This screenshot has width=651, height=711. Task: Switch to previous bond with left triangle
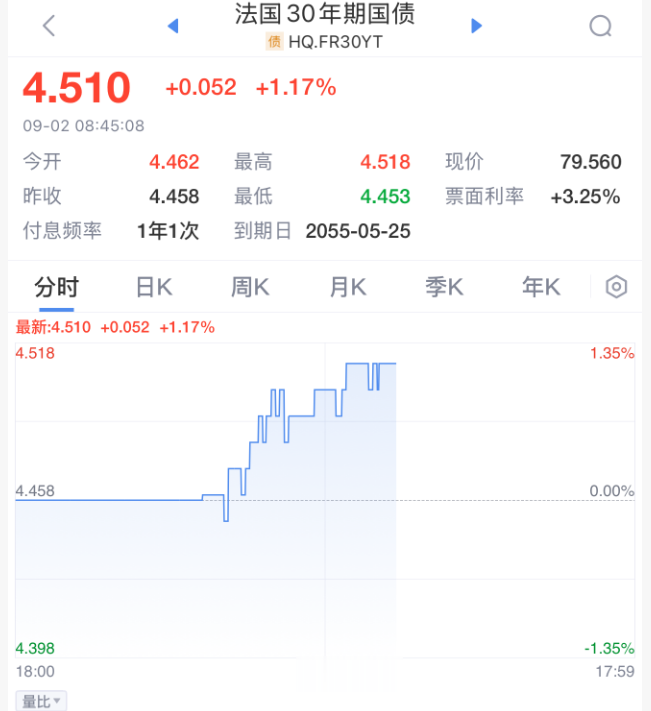click(172, 26)
